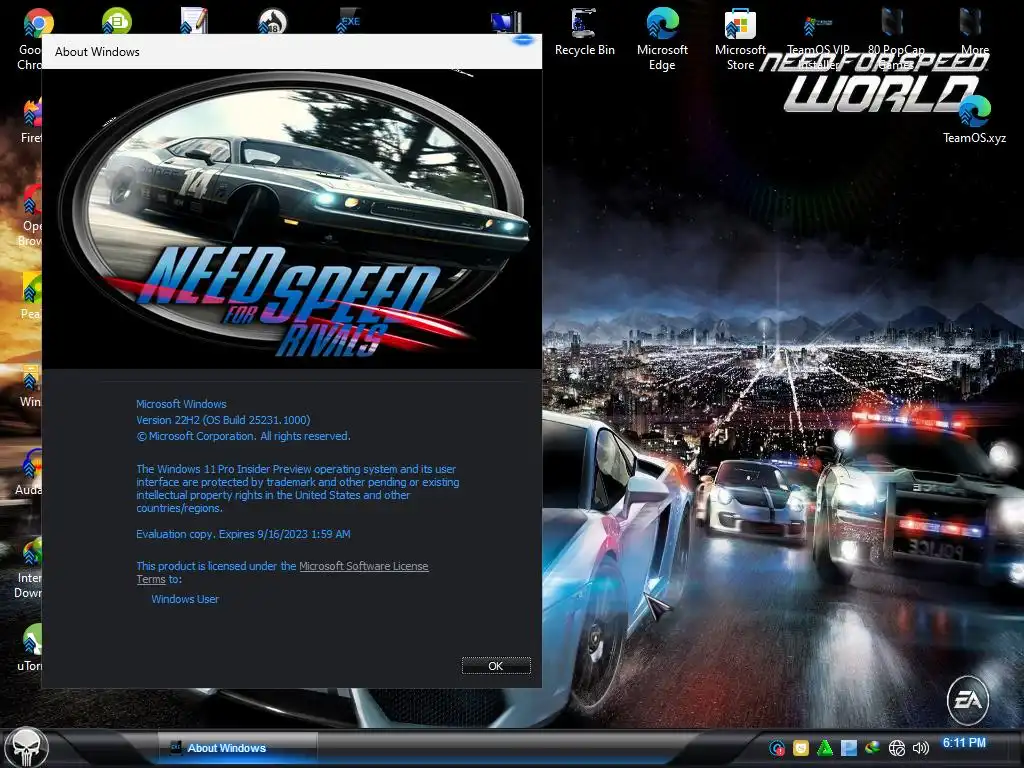
Task: Click the 'Microsoft Windows' heading text
Action: pos(181,404)
